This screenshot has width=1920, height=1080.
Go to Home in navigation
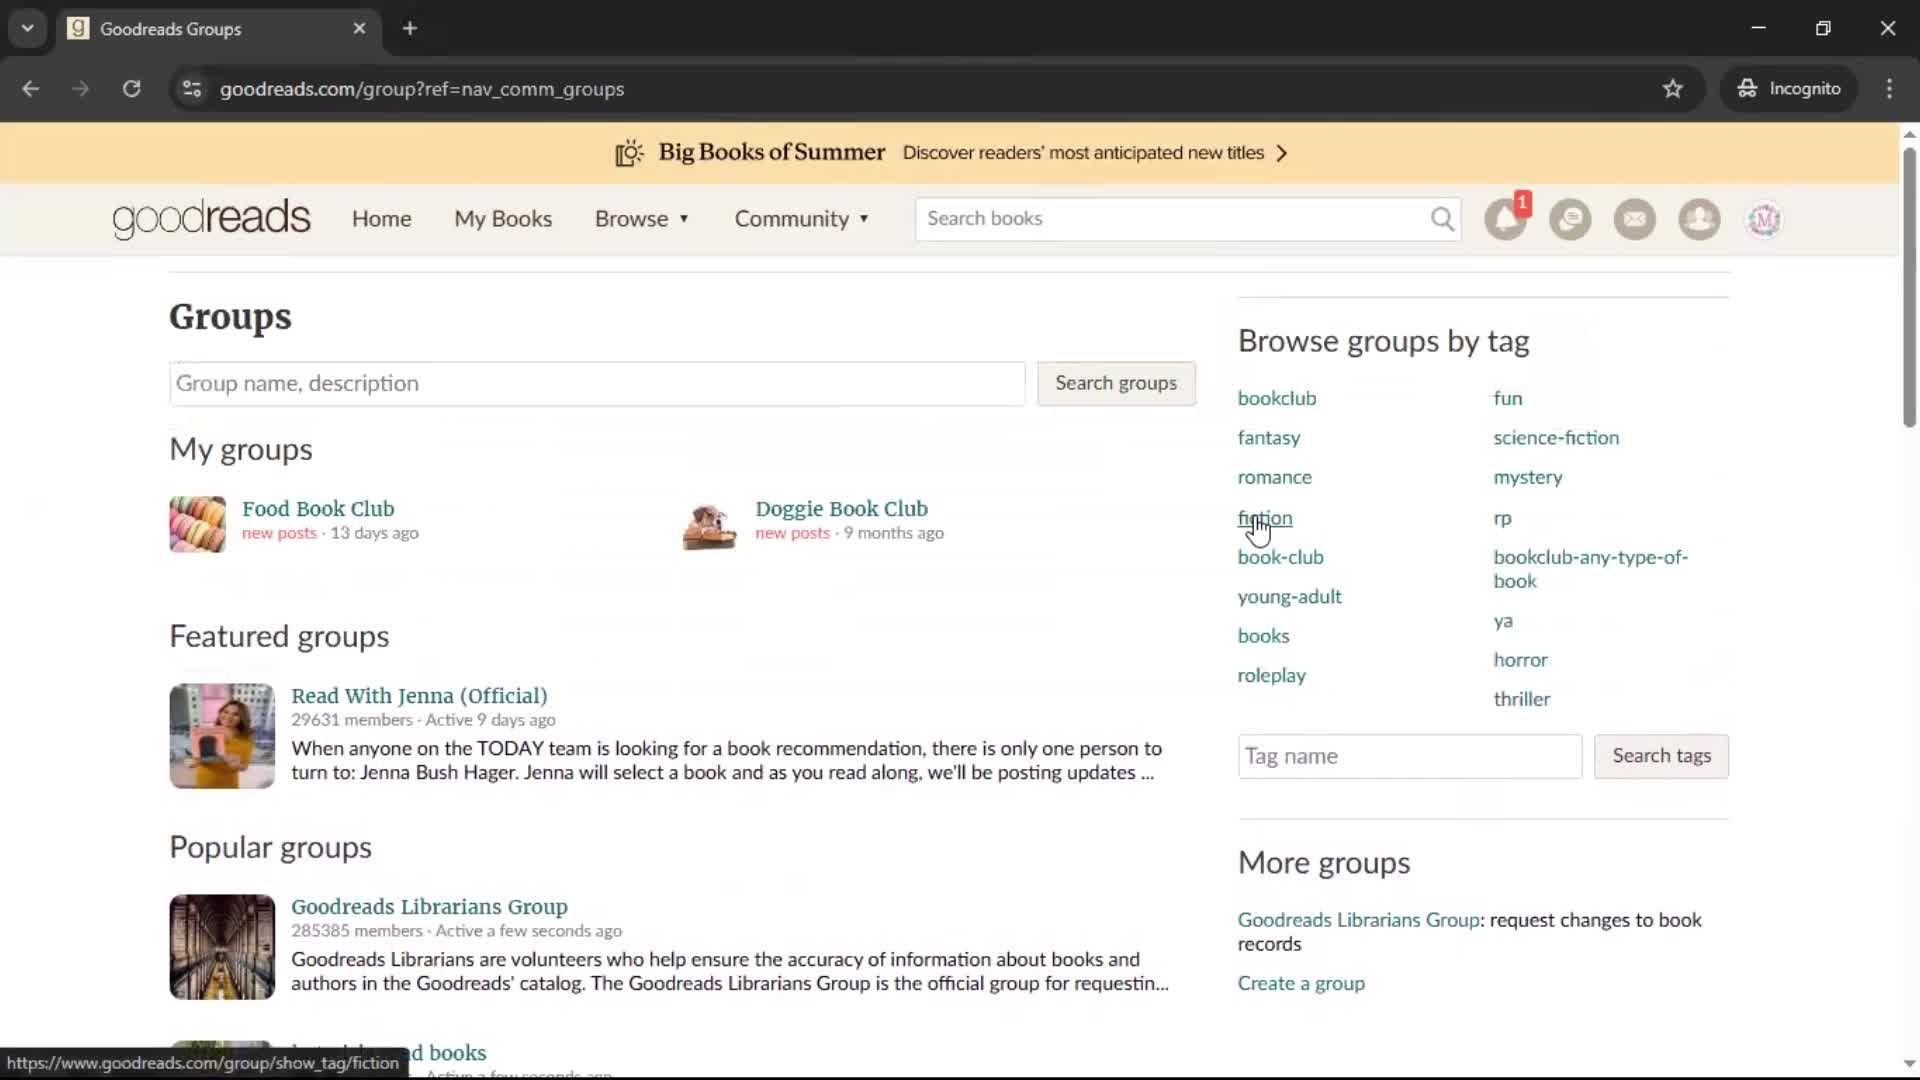(381, 219)
